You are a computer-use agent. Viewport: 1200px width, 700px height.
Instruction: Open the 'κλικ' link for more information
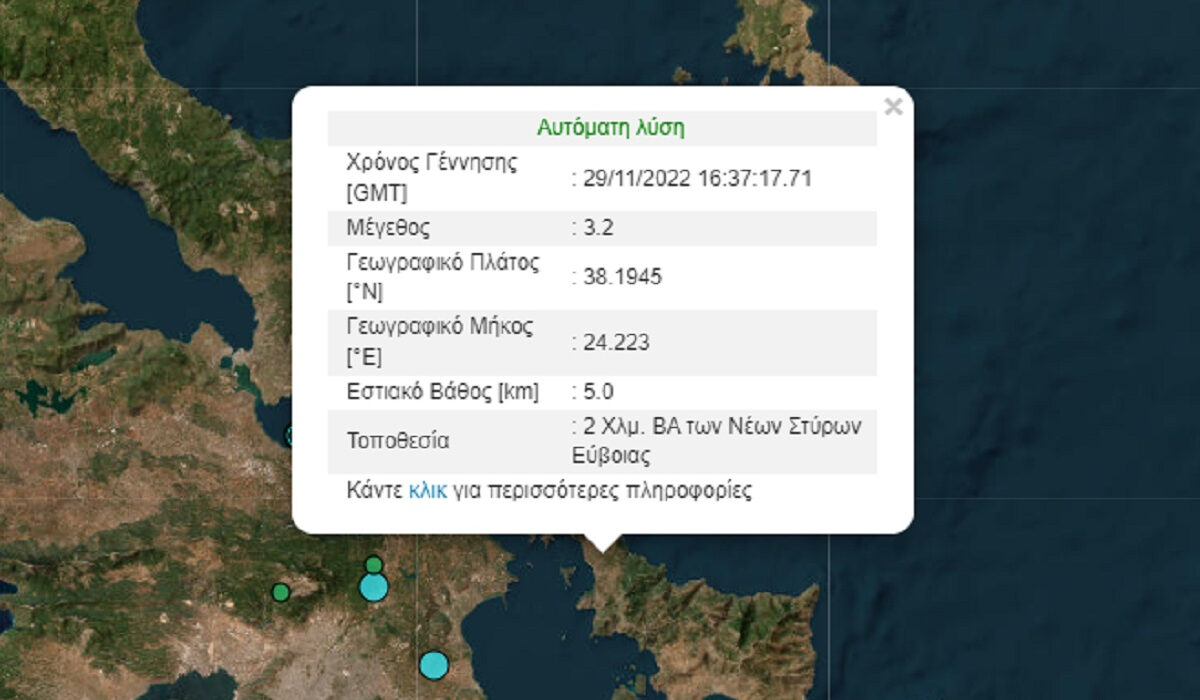[428, 491]
